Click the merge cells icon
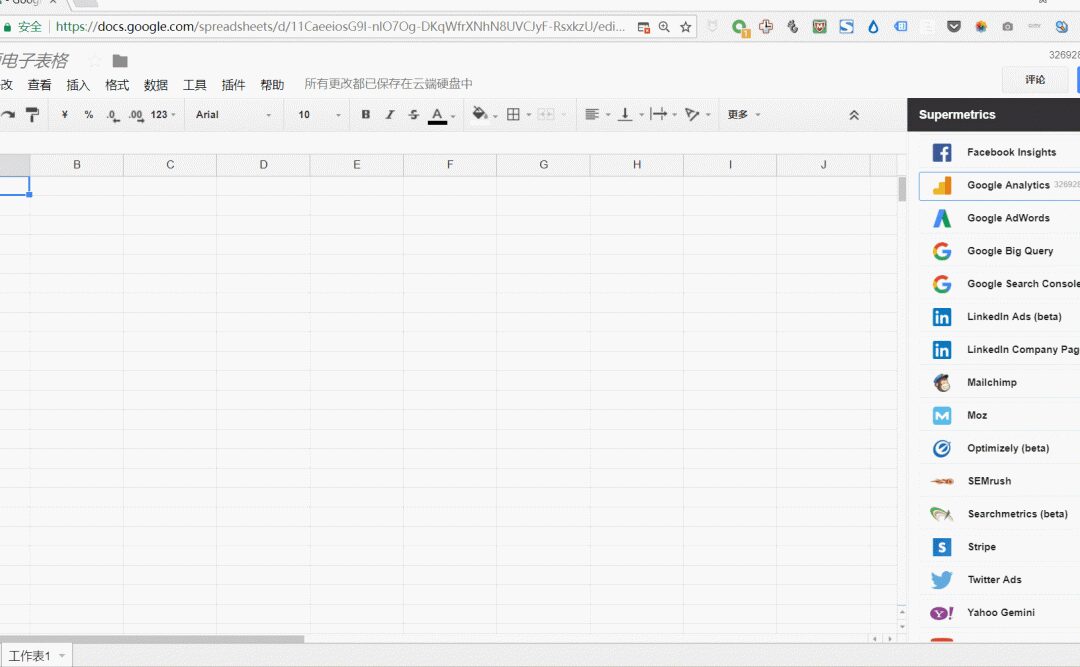 pyautogui.click(x=546, y=114)
